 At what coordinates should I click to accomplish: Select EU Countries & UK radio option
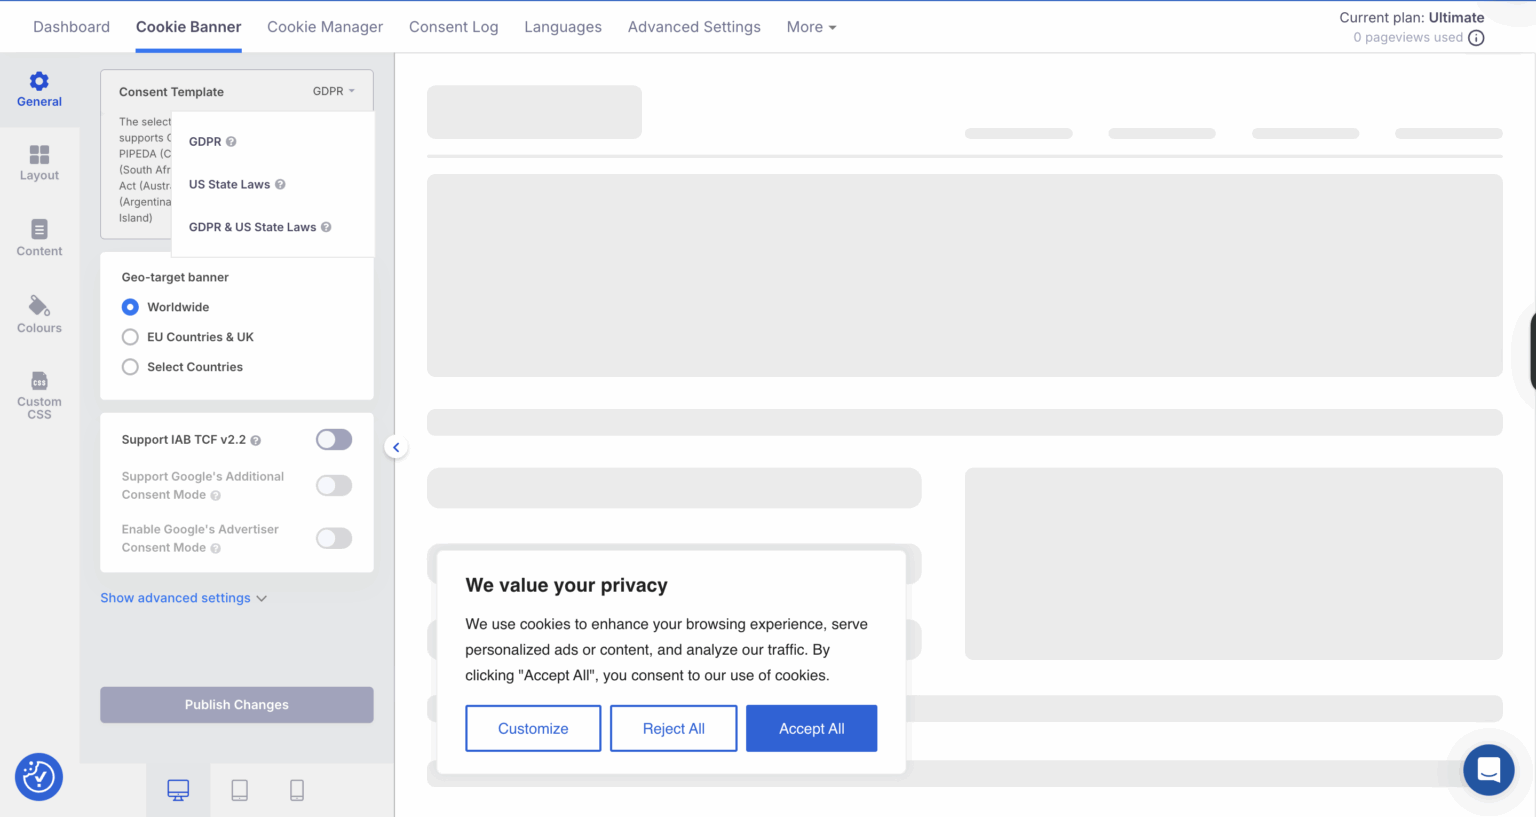(x=130, y=337)
